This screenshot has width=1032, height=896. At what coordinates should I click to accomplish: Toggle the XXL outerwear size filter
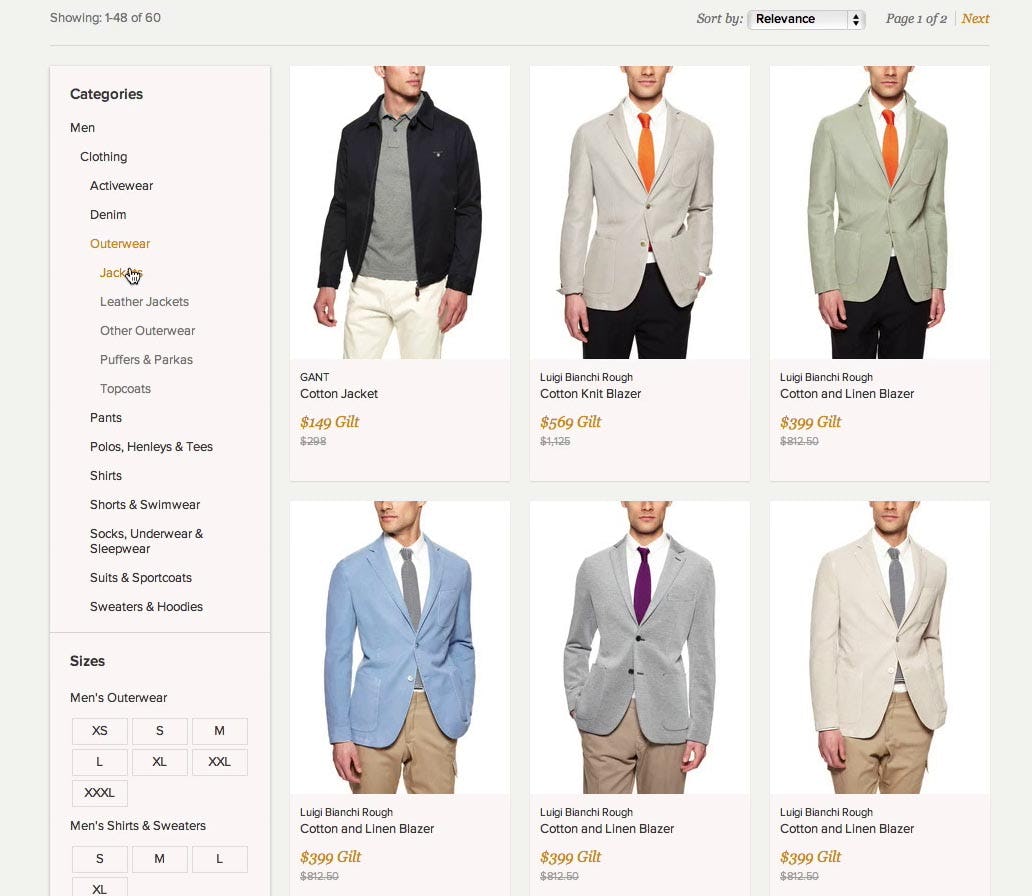pos(219,762)
